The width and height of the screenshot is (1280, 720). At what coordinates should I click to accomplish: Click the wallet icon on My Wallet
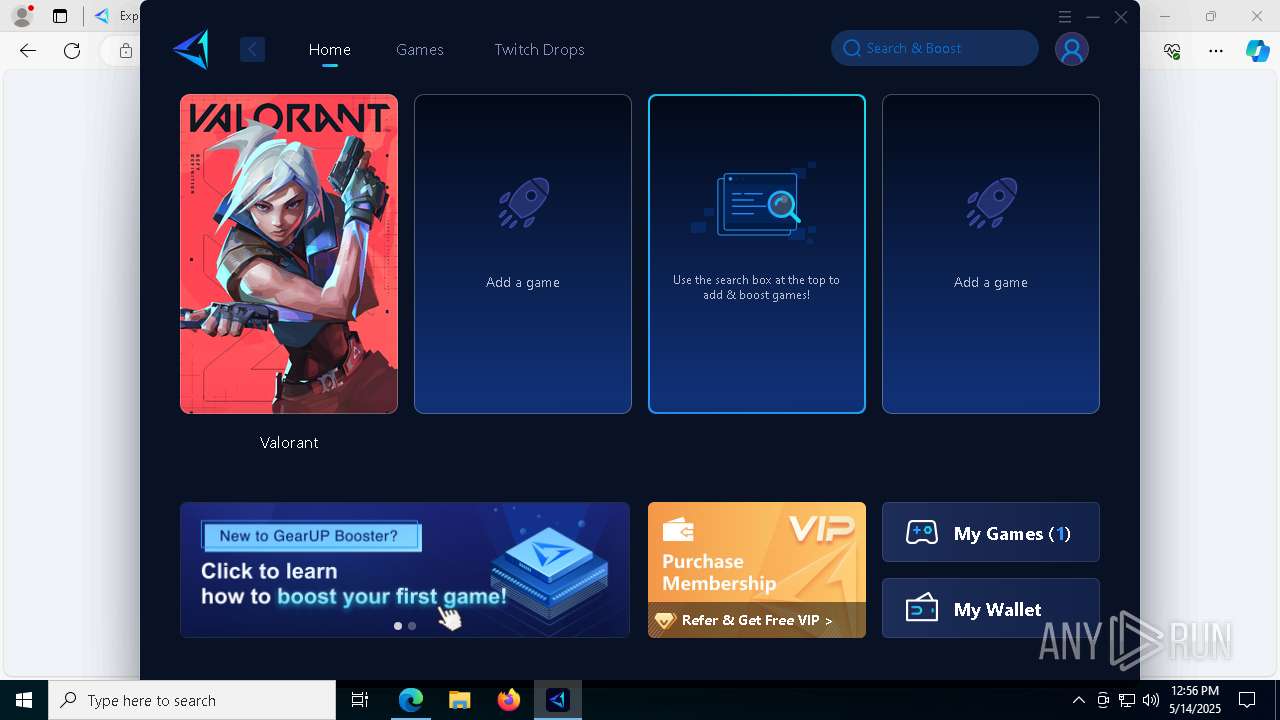point(922,608)
